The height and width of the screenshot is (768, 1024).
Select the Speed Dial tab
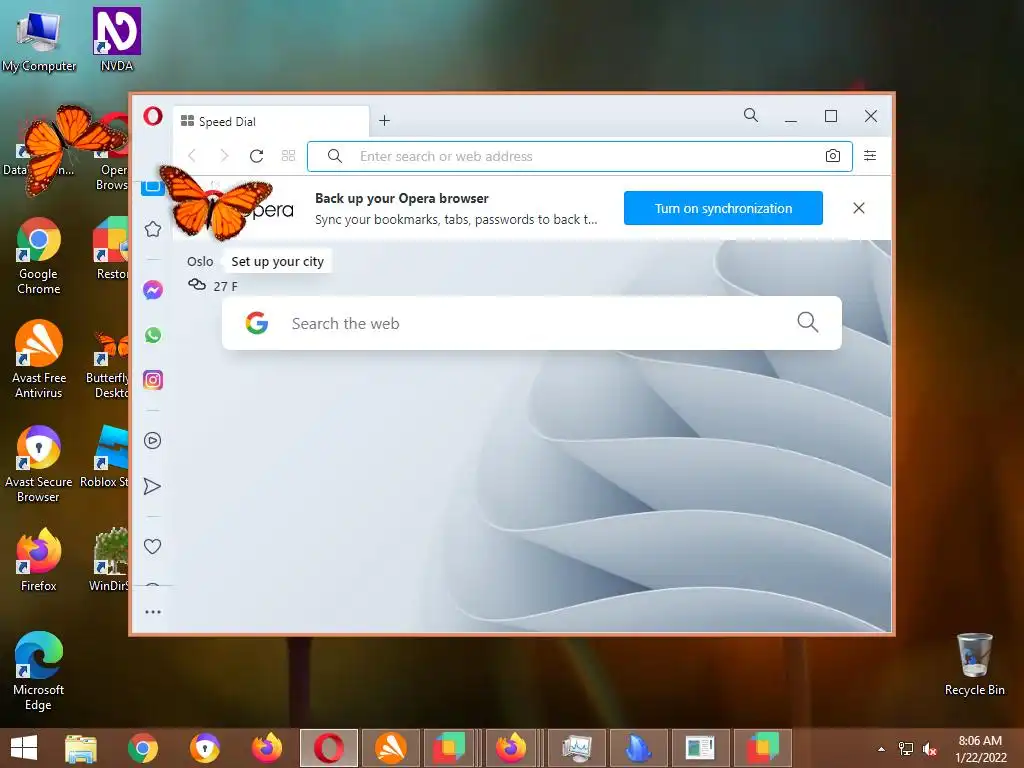pos(271,121)
